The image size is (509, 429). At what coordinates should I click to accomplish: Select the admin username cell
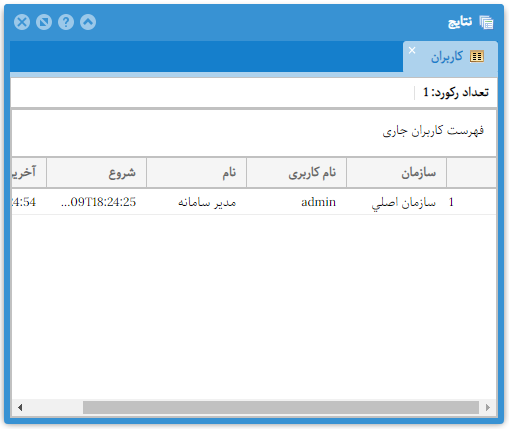pyautogui.click(x=297, y=202)
